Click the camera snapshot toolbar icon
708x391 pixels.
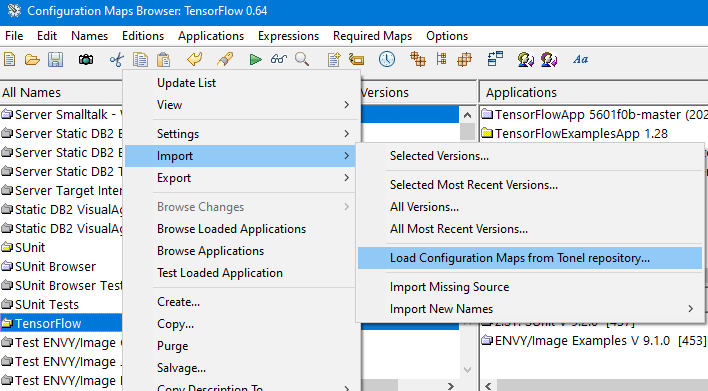pos(86,60)
